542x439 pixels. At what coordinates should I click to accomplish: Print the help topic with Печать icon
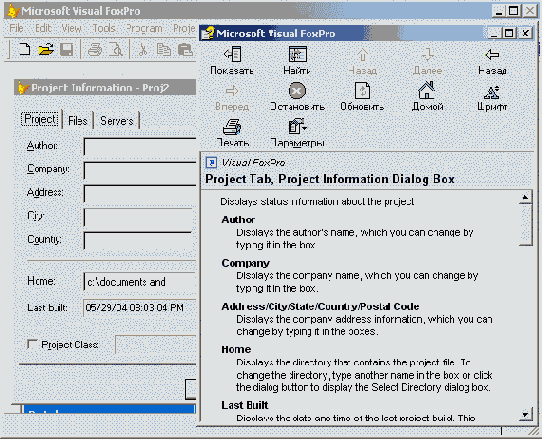point(232,133)
